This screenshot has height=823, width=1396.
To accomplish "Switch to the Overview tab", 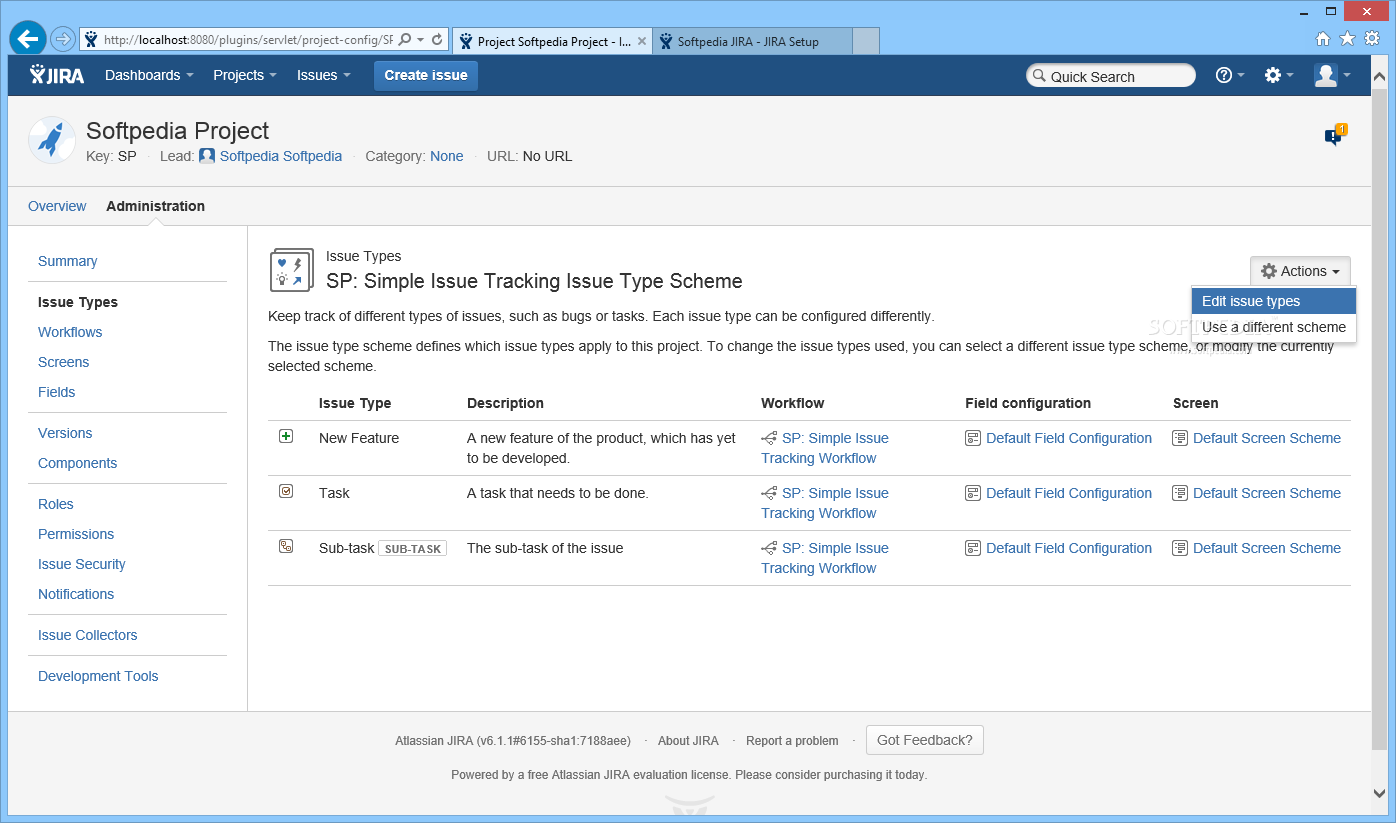I will pyautogui.click(x=57, y=206).
